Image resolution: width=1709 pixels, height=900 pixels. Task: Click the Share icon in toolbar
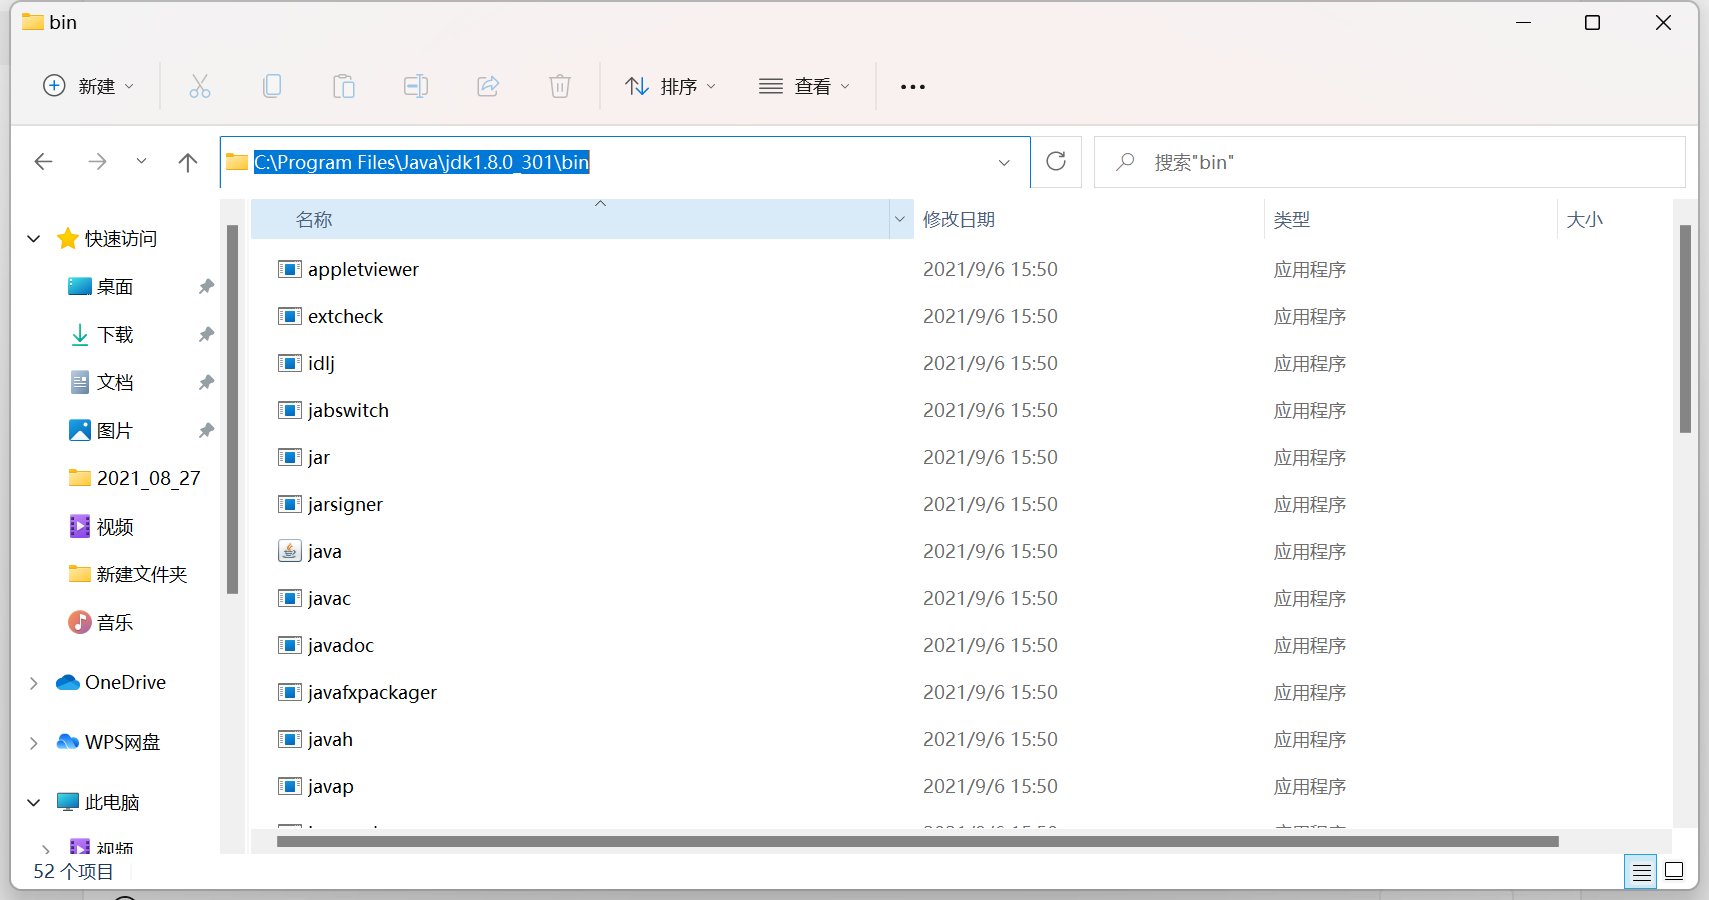click(x=488, y=86)
